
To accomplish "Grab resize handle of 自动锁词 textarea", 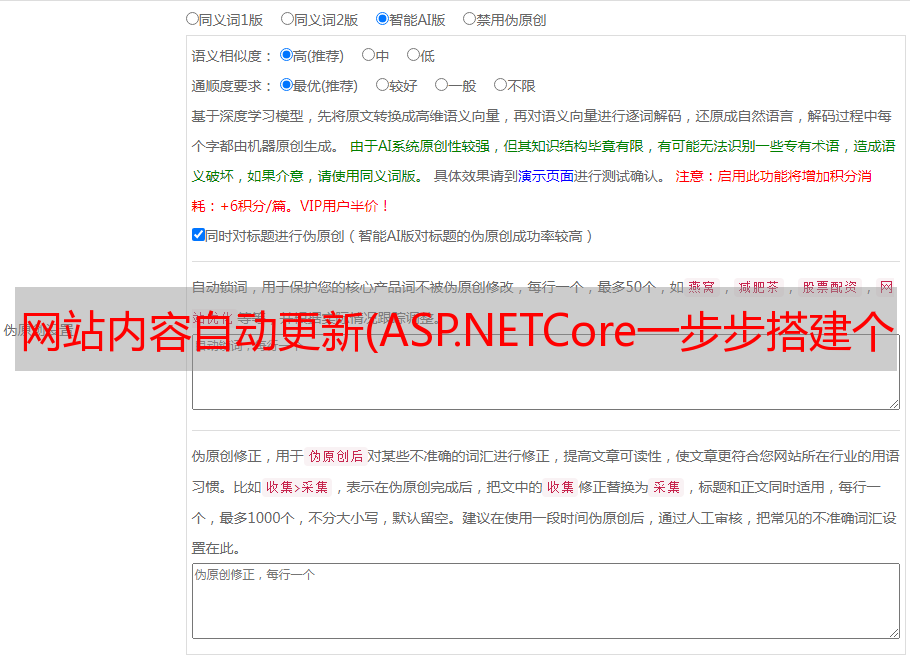I will tap(894, 404).
